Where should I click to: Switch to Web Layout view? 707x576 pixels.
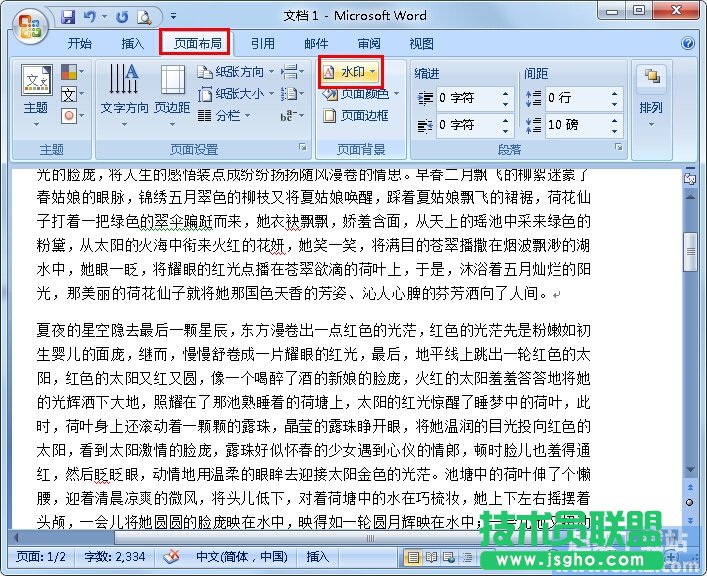point(449,558)
